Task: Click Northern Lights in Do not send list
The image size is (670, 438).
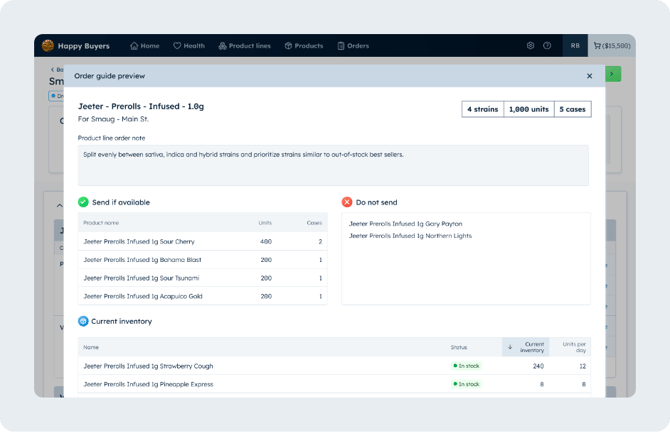Action: [410, 236]
